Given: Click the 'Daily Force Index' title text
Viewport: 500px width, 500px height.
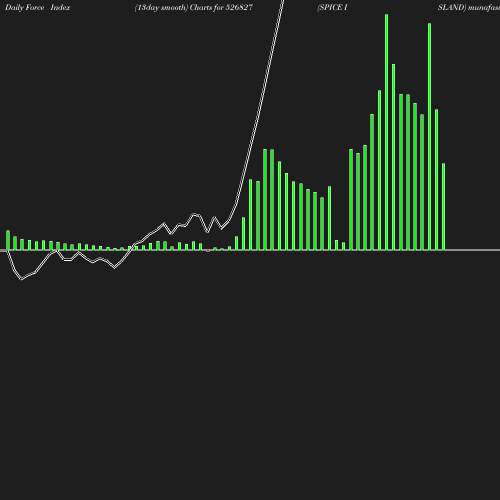Looking at the screenshot, I should click(x=38, y=8).
